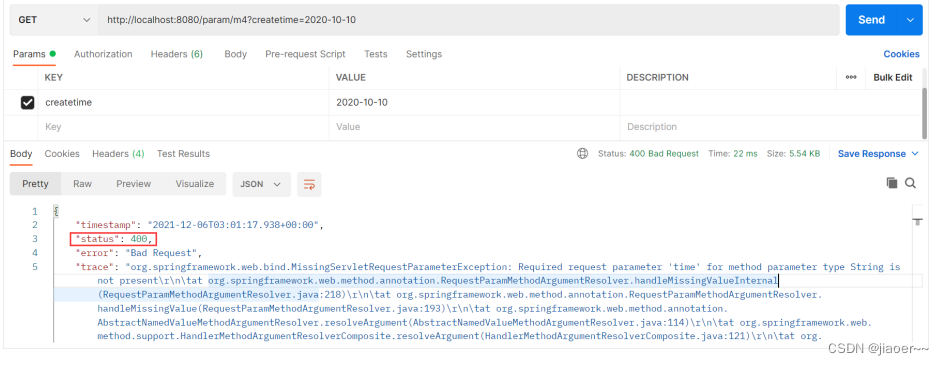
Task: Open the JSON format dropdown
Action: click(x=261, y=184)
